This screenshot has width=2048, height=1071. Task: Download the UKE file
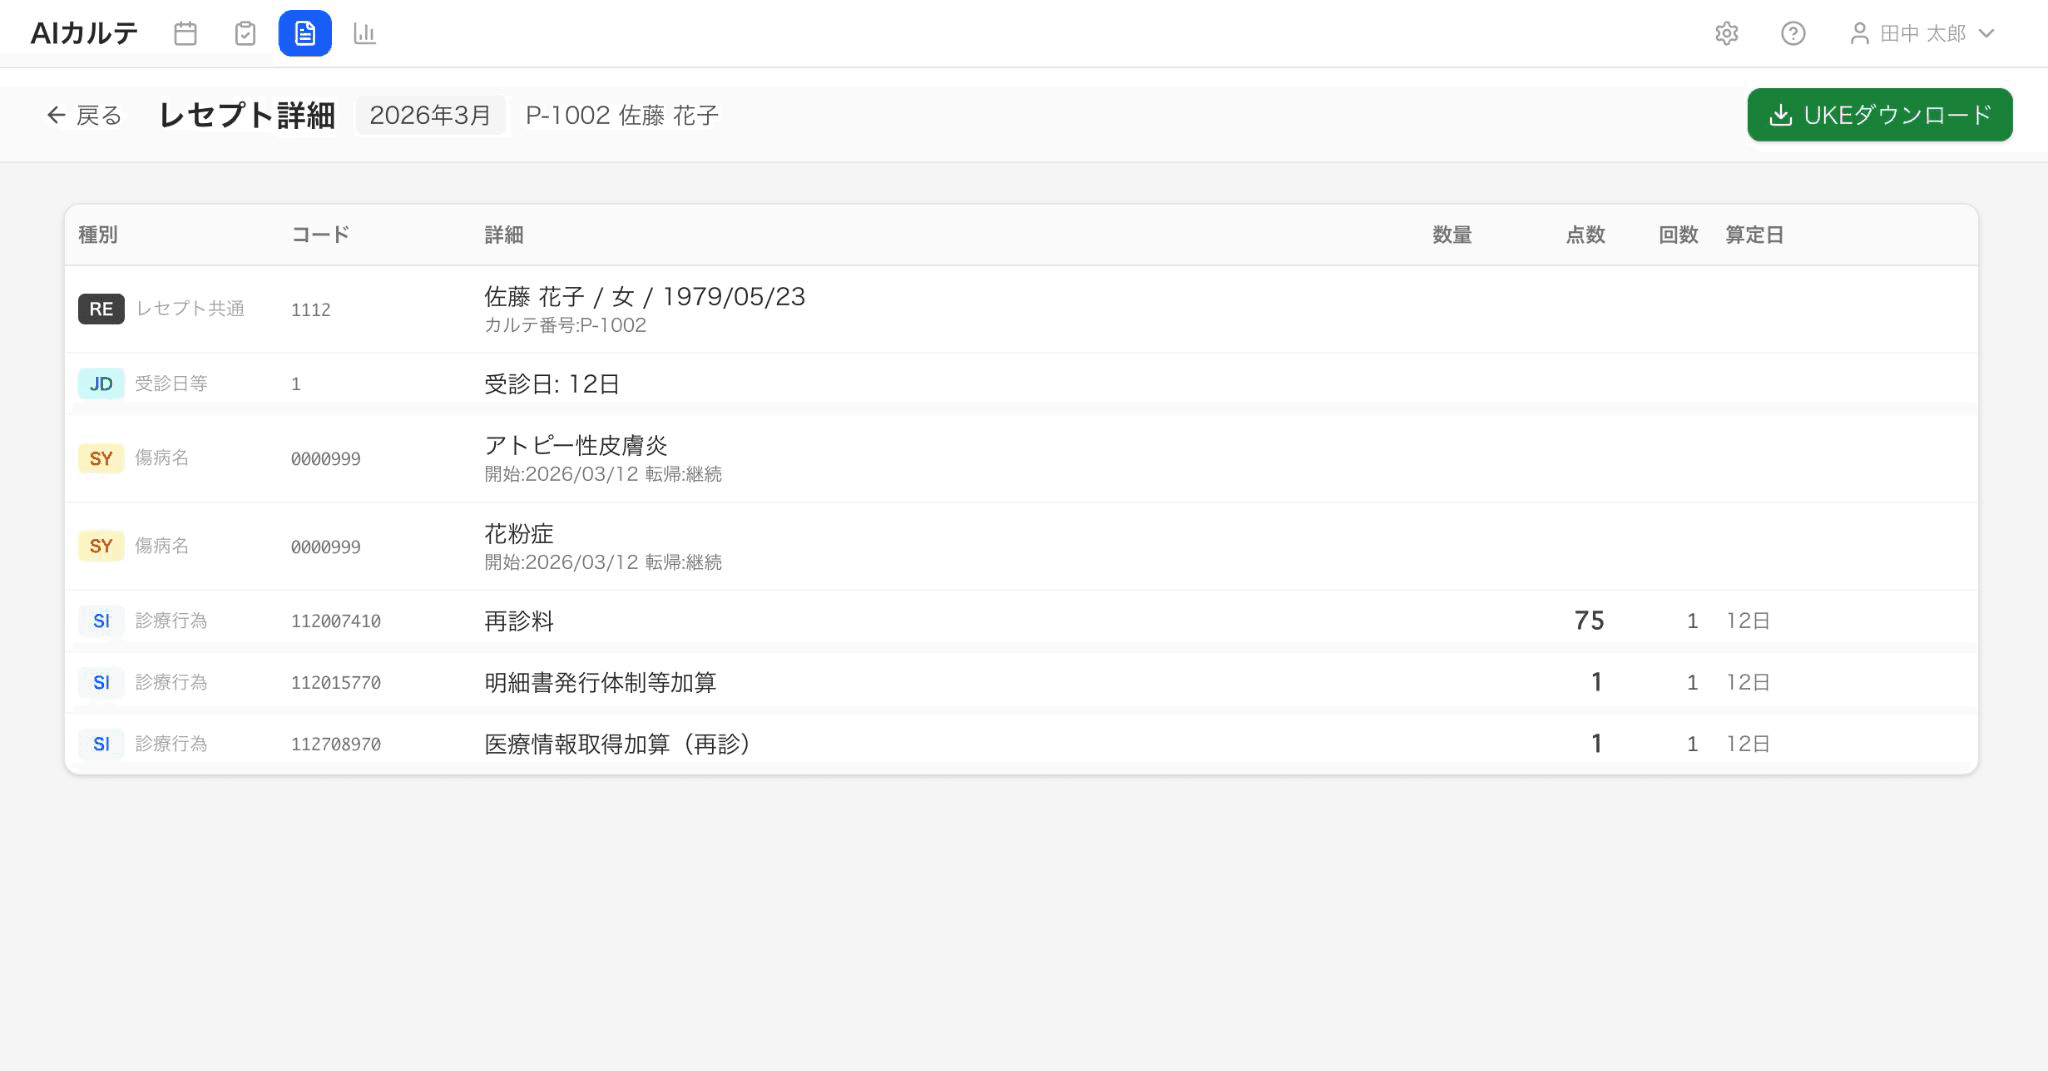[1879, 115]
